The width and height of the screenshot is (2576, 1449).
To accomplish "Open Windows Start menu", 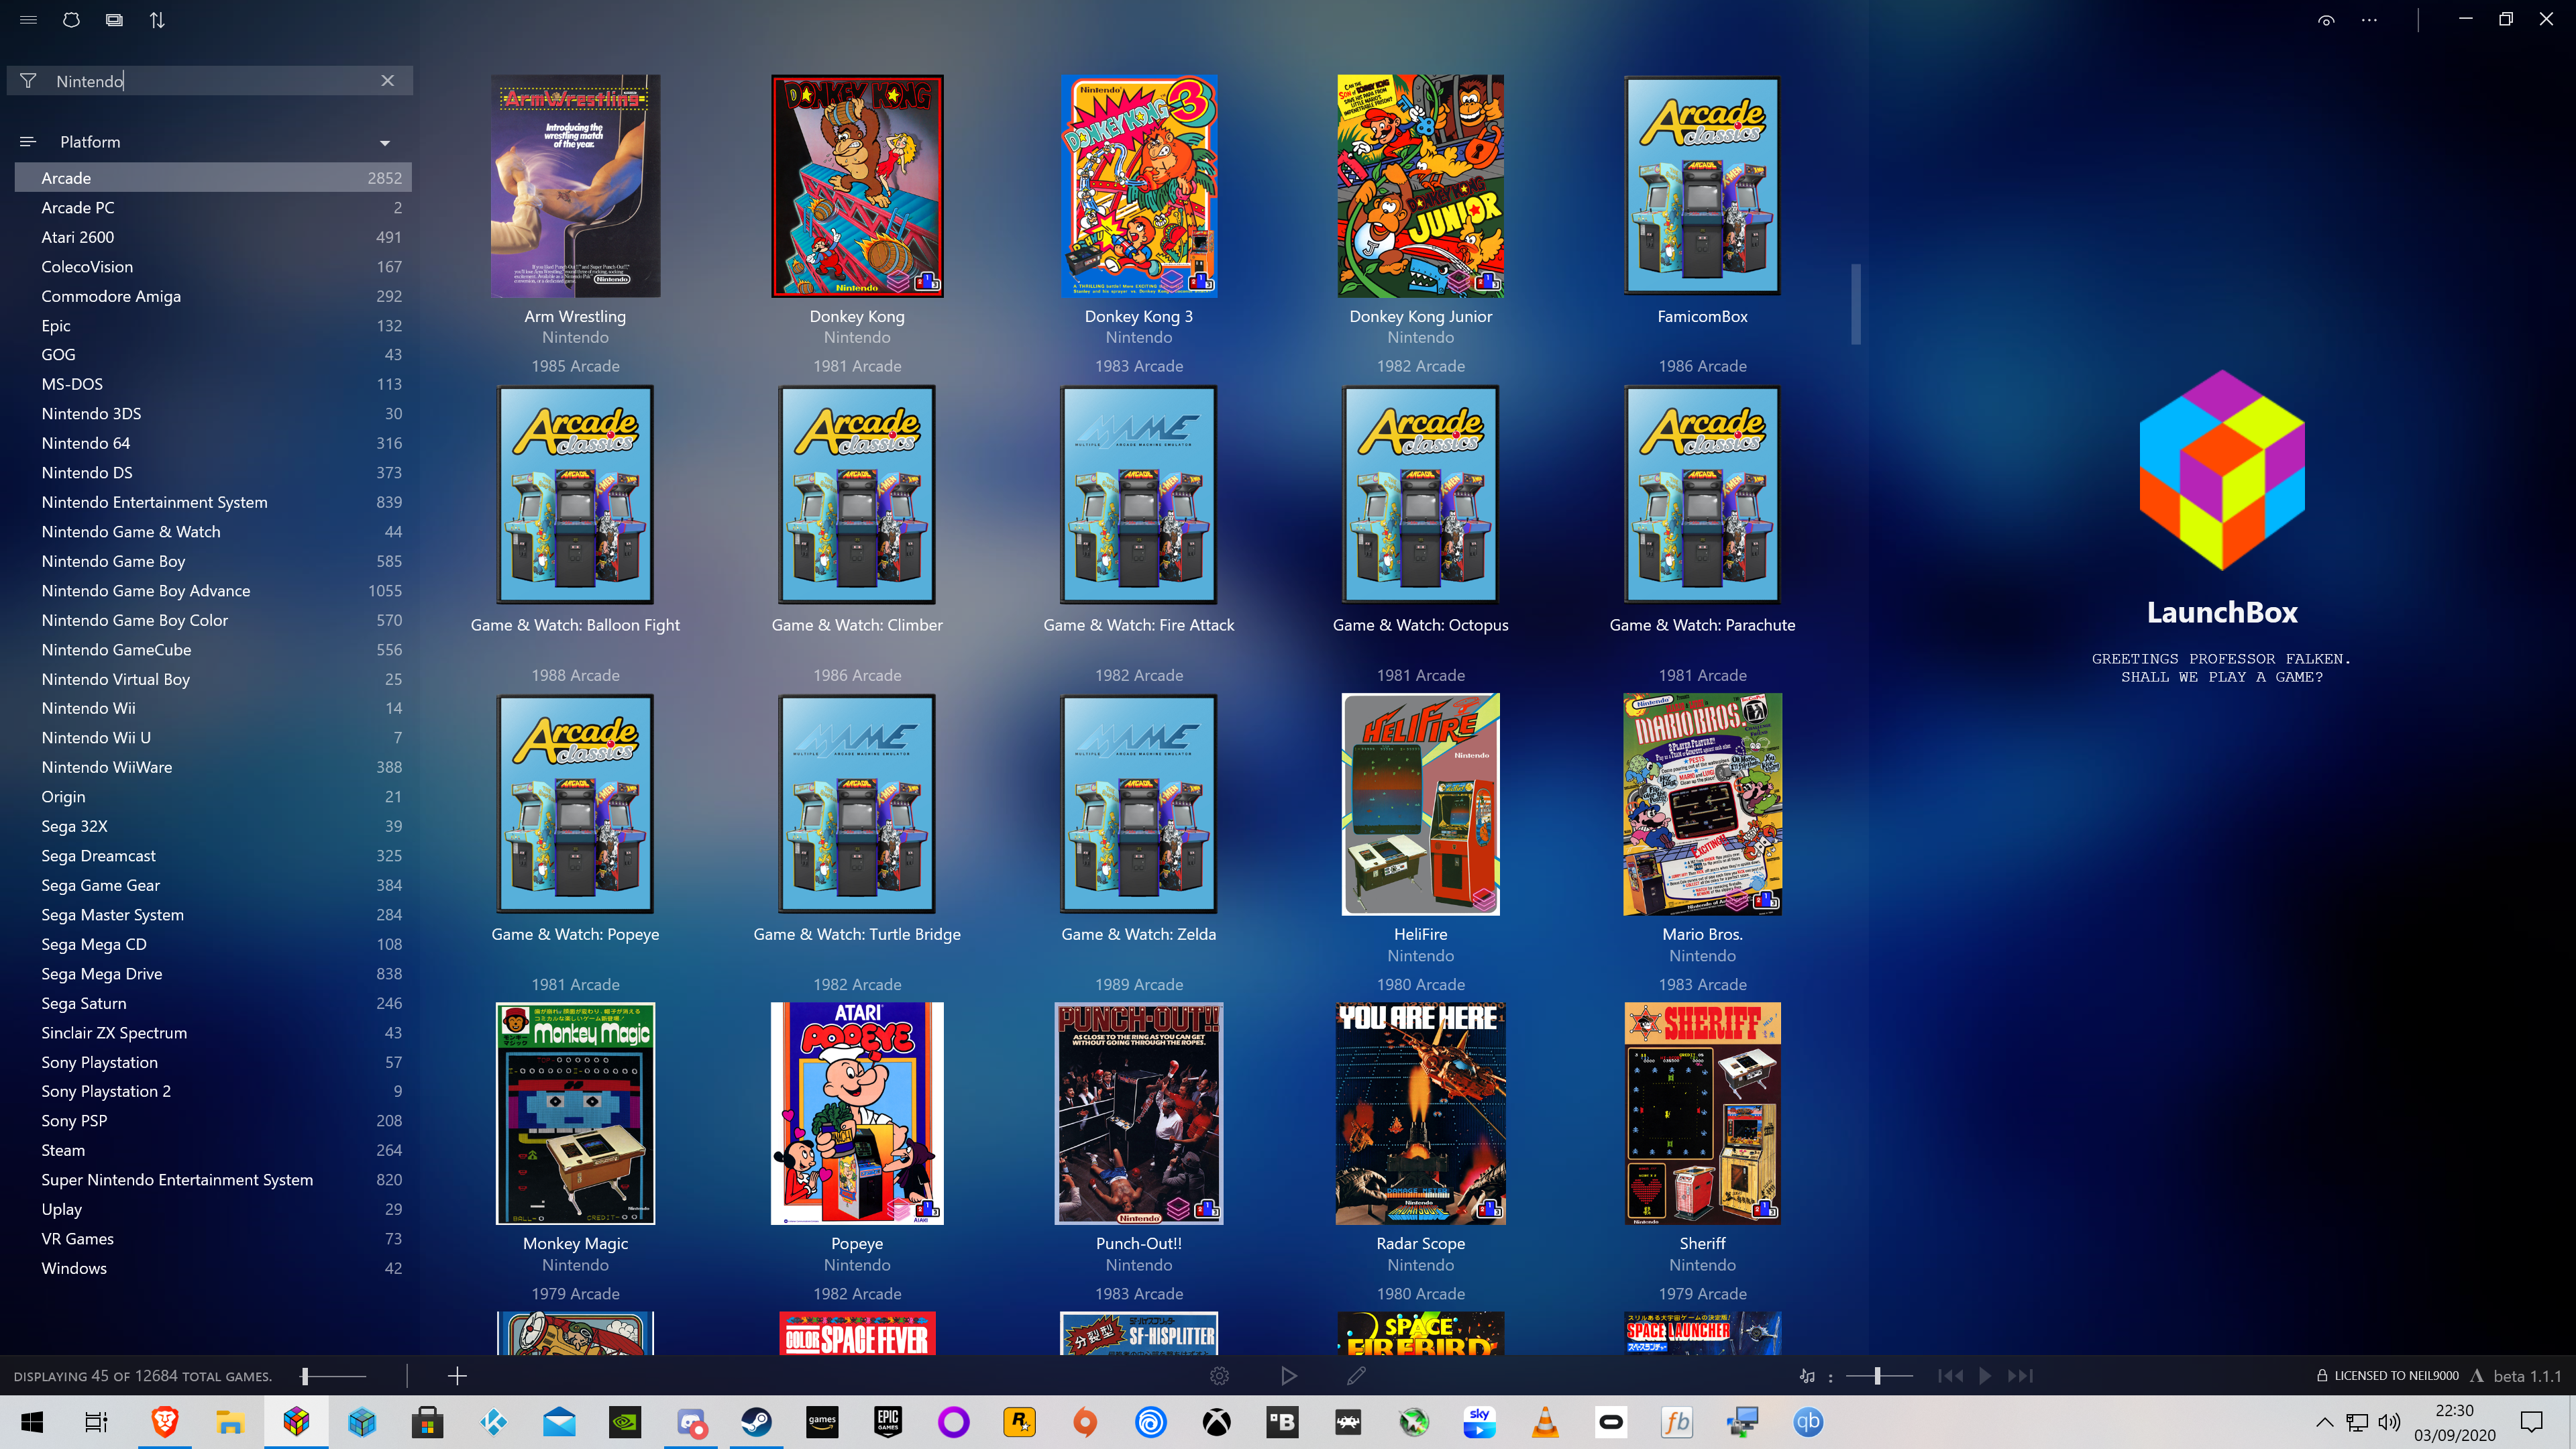I will tap(32, 1422).
